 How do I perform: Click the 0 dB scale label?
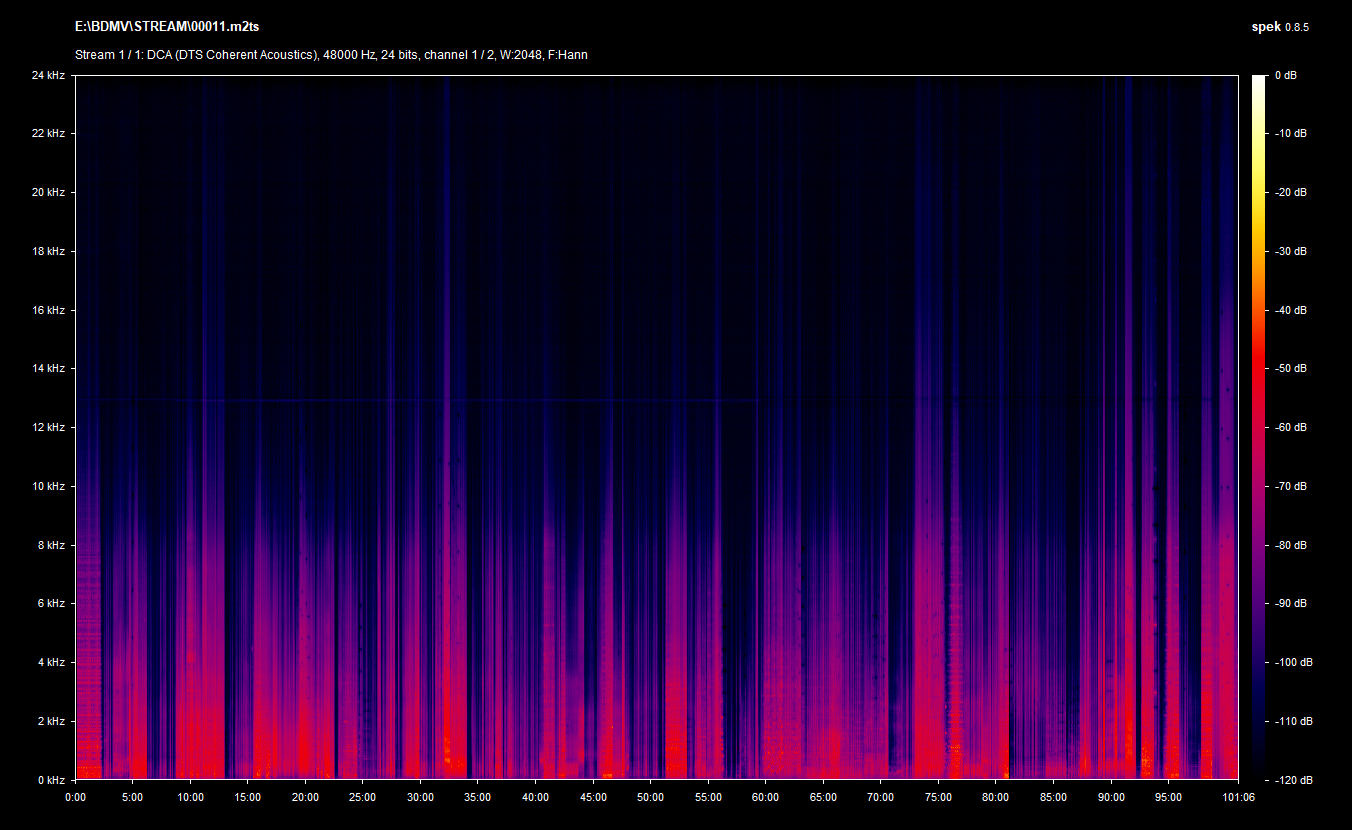pos(1287,76)
